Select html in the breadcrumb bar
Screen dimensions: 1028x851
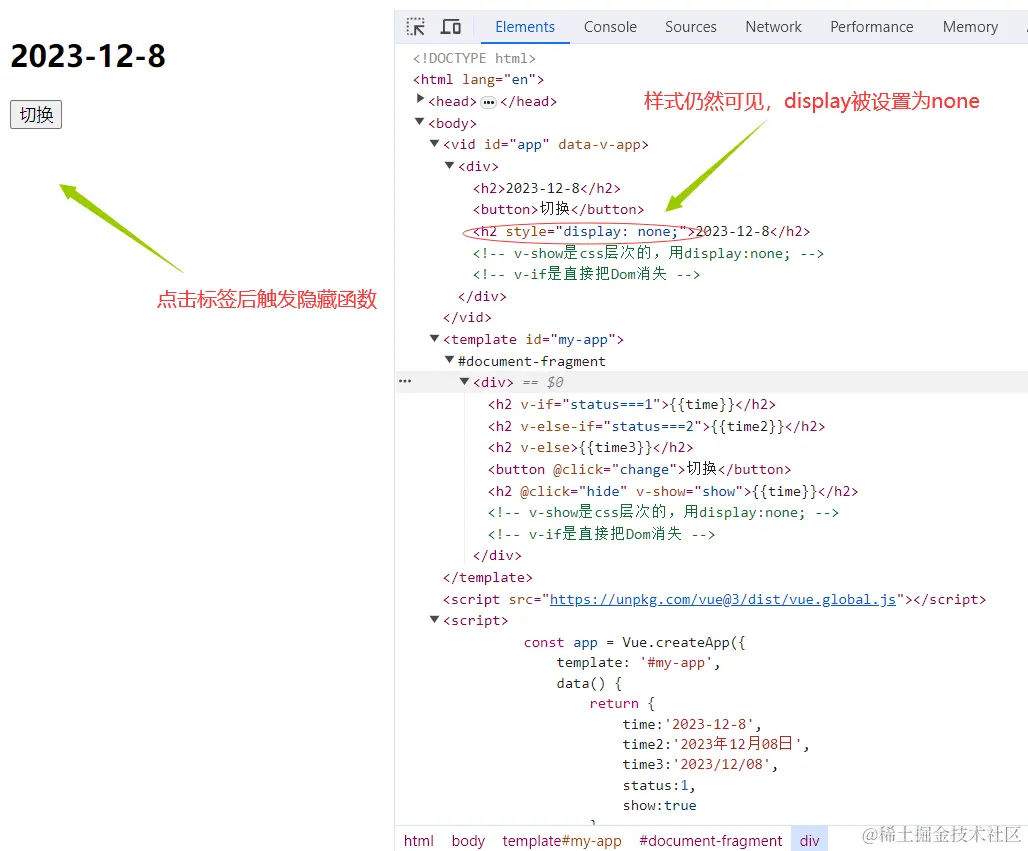pos(418,841)
